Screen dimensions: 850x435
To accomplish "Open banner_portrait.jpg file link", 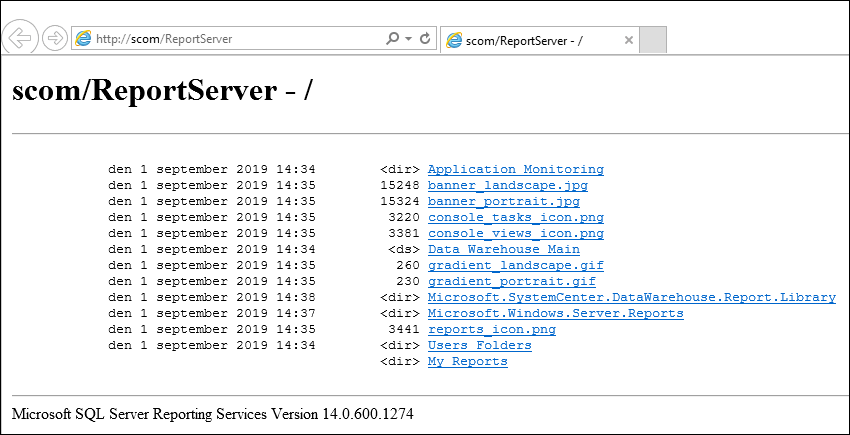I will [504, 202].
